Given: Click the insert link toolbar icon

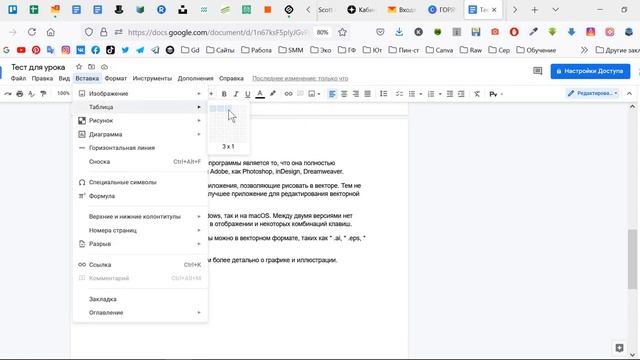Looking at the screenshot, I should pos(288,94).
